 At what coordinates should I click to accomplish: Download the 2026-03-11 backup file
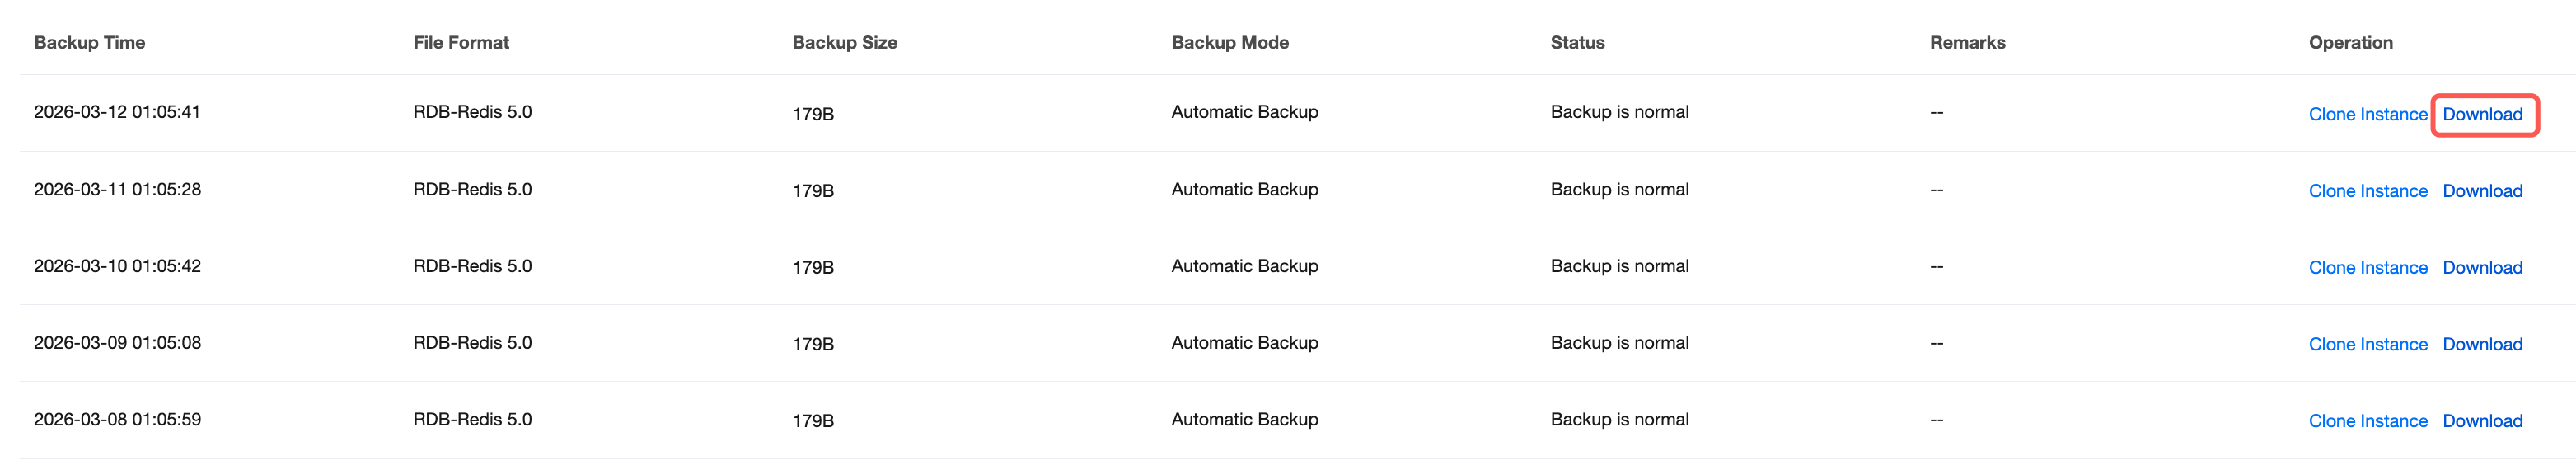pyautogui.click(x=2482, y=191)
